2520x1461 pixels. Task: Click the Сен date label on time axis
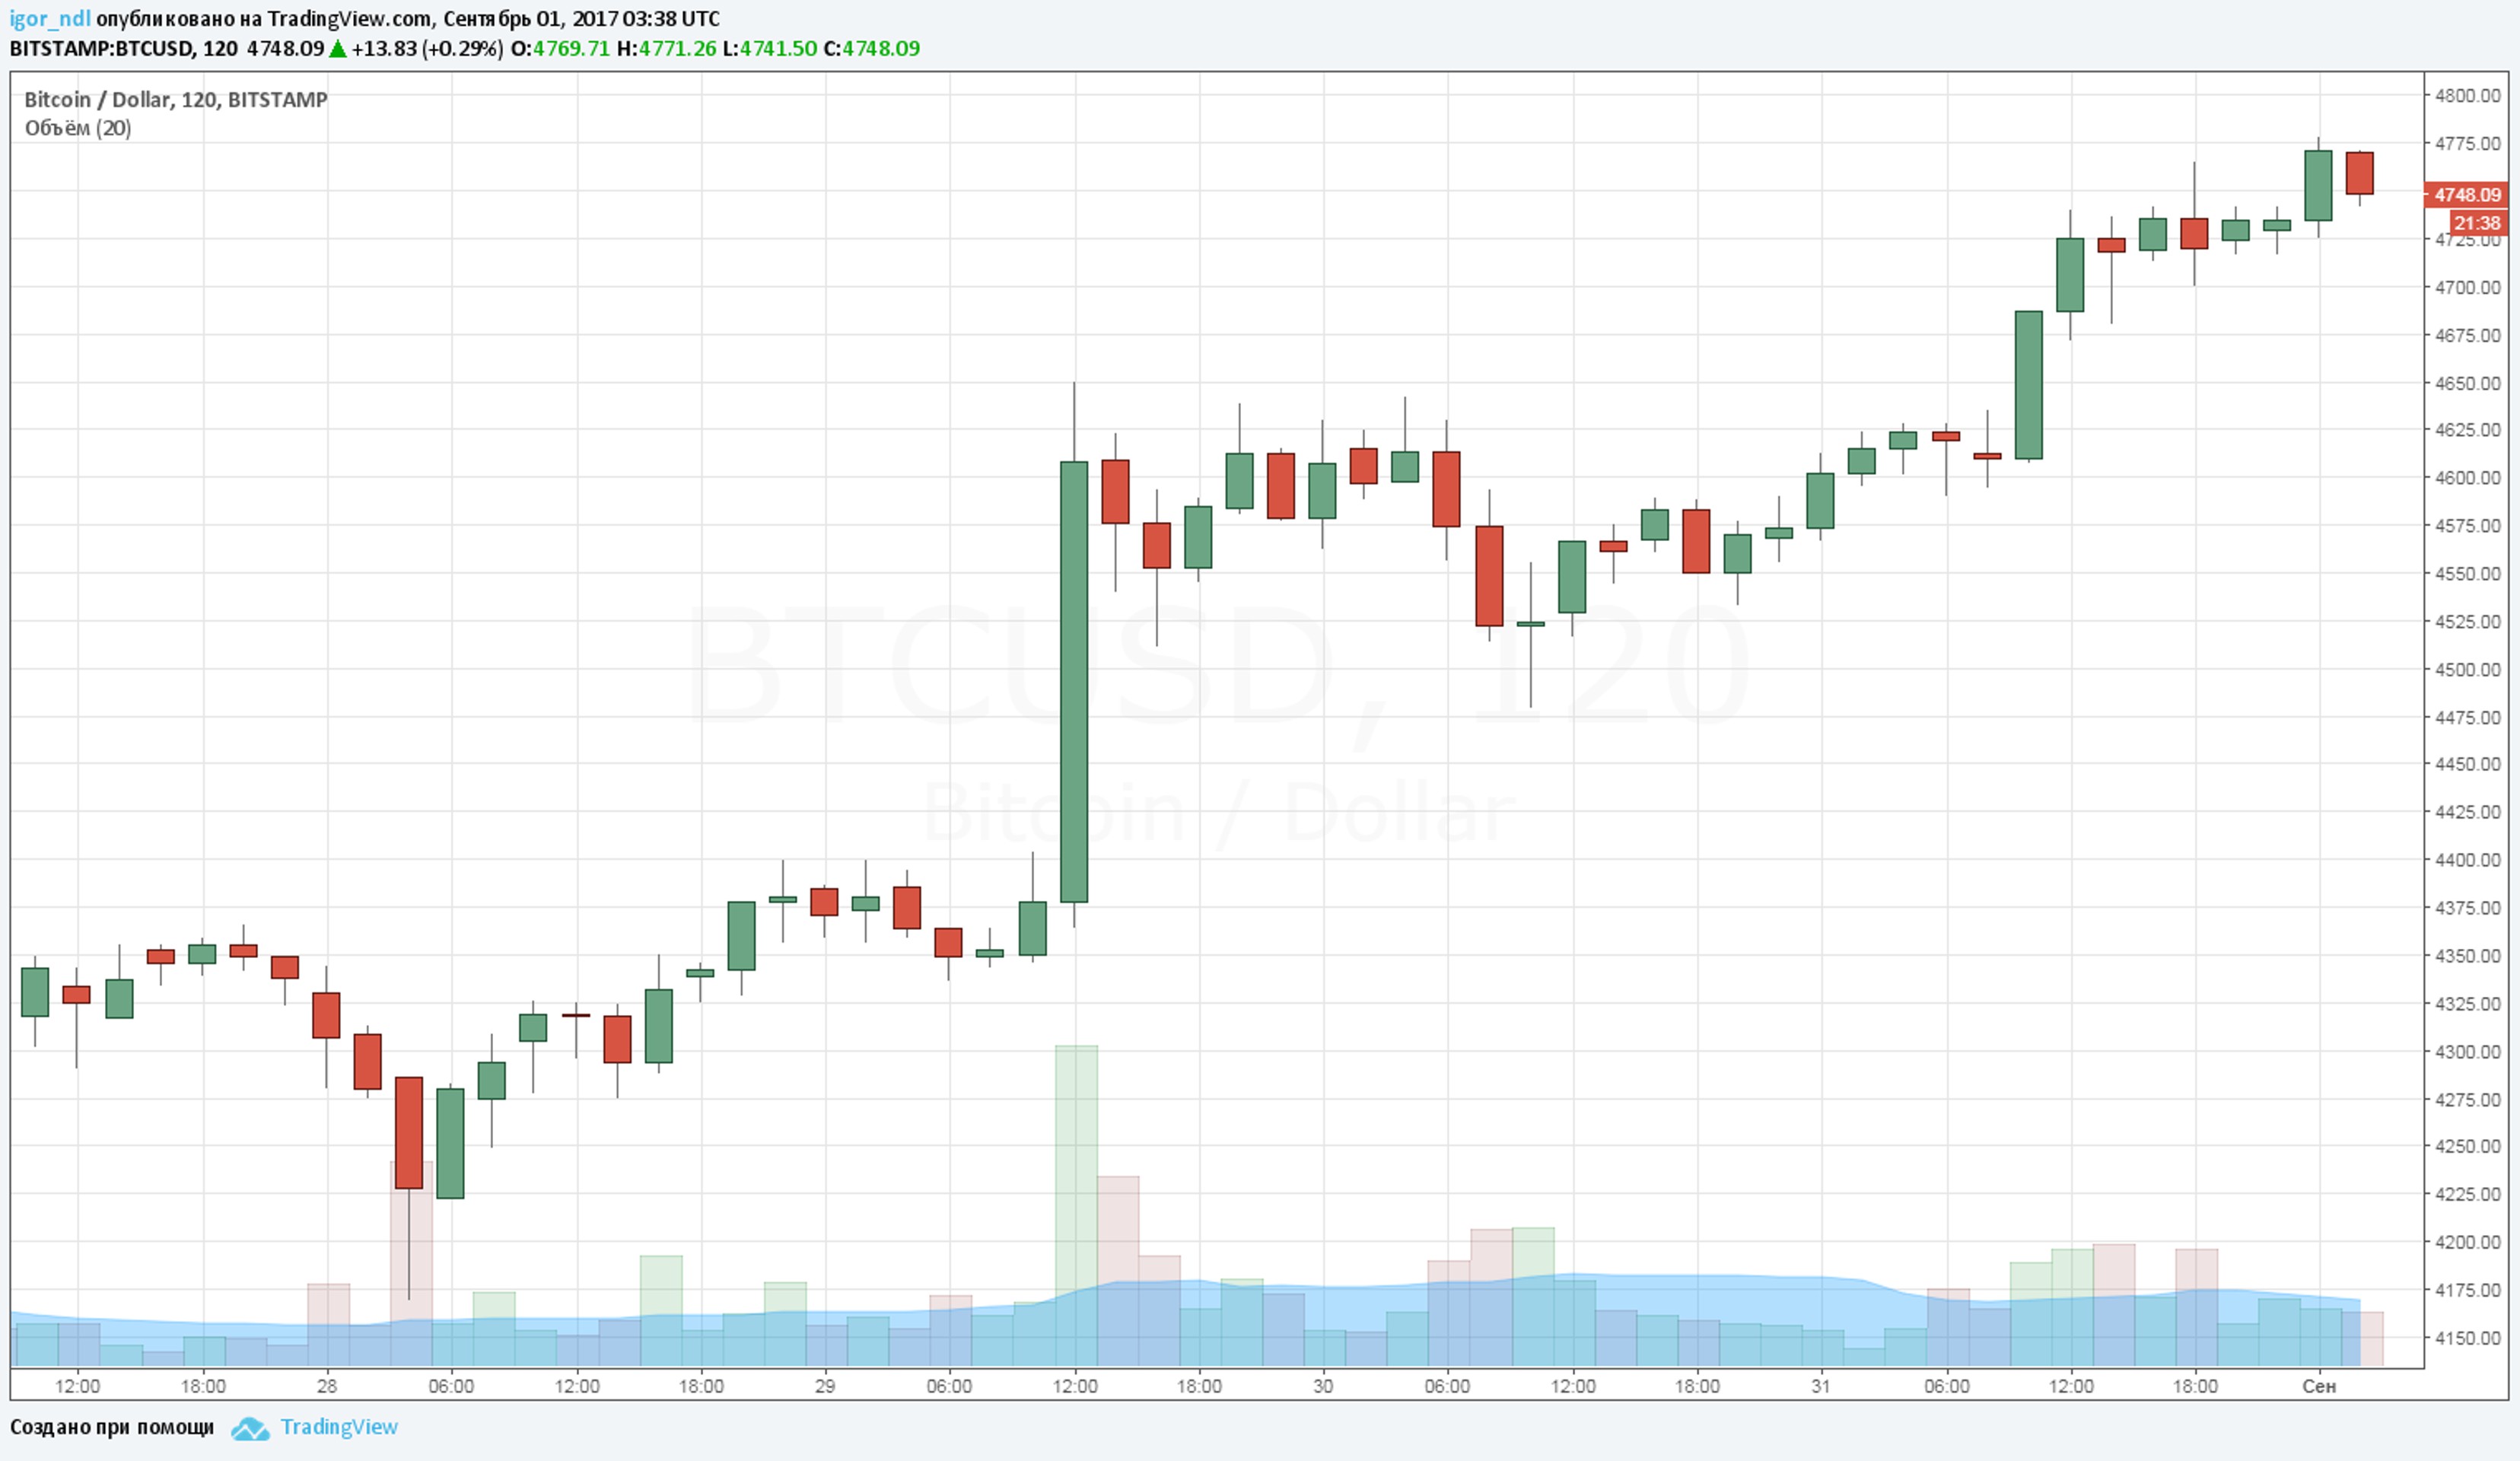pyautogui.click(x=2318, y=1386)
